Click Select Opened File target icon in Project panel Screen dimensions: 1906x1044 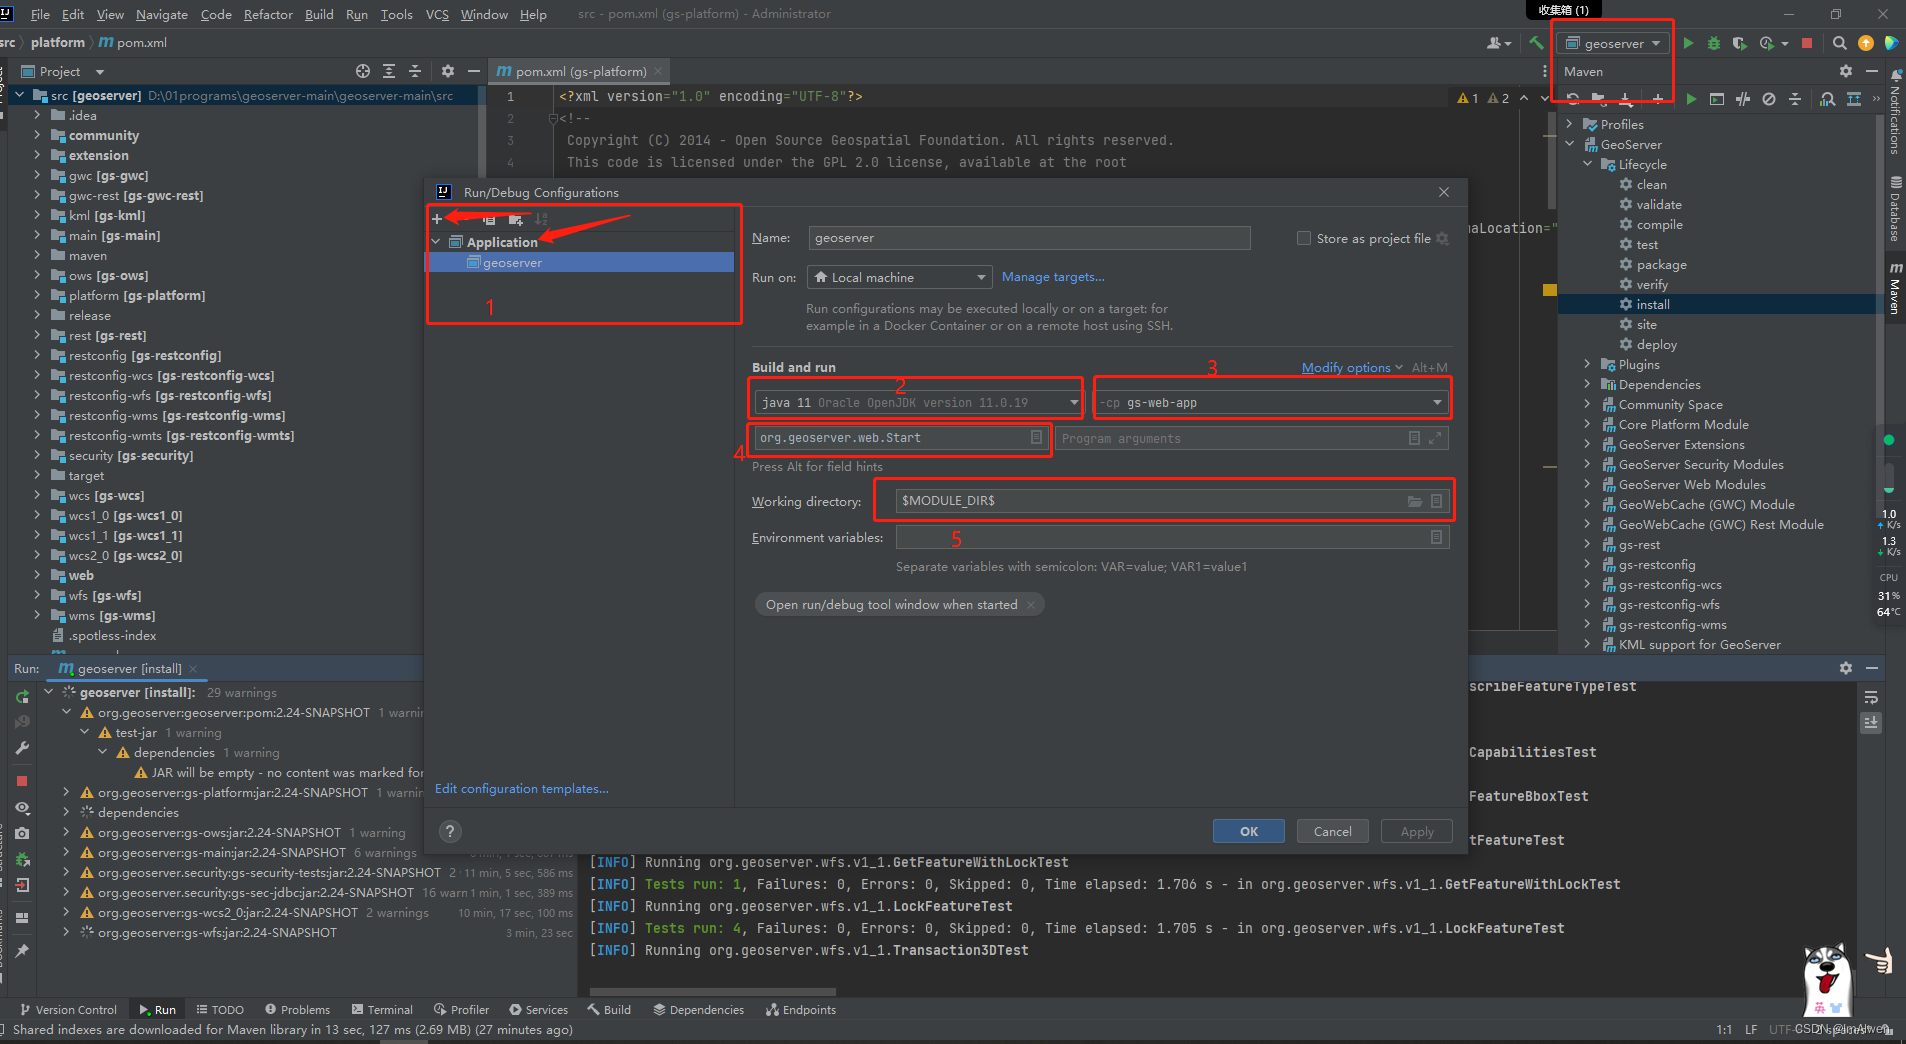(x=363, y=71)
